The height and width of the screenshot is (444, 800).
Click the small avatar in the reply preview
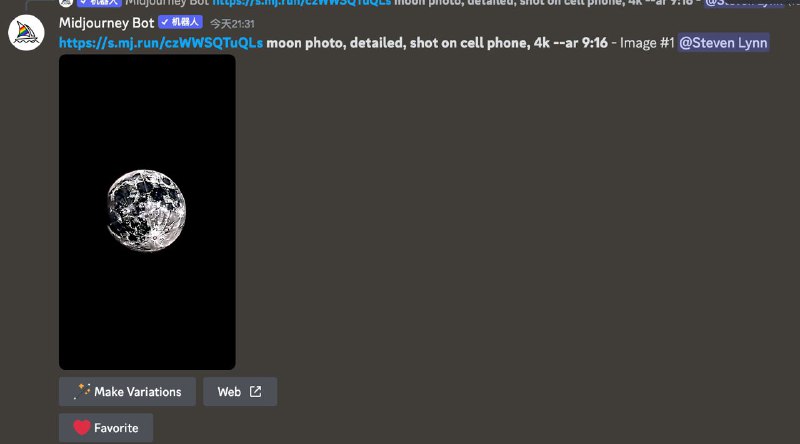66,3
